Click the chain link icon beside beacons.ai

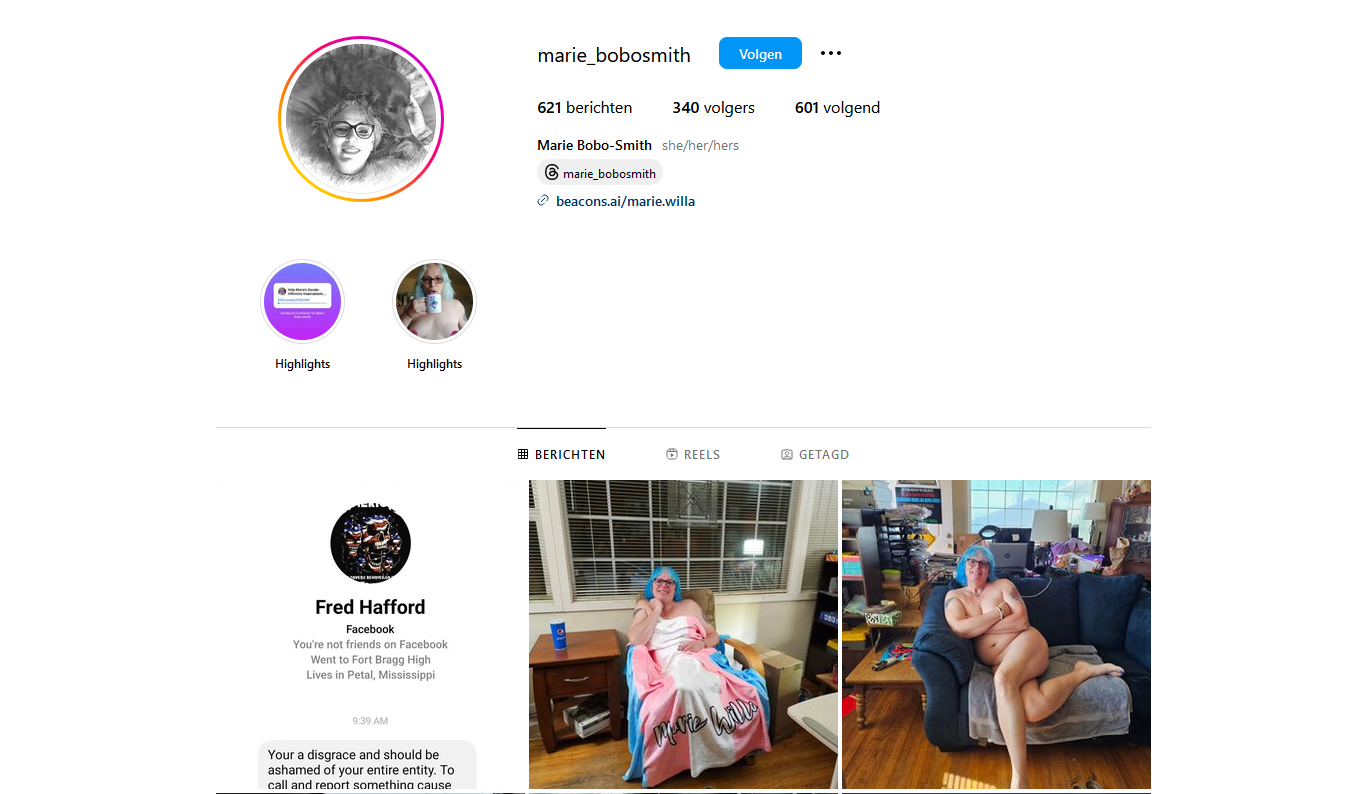(x=543, y=200)
